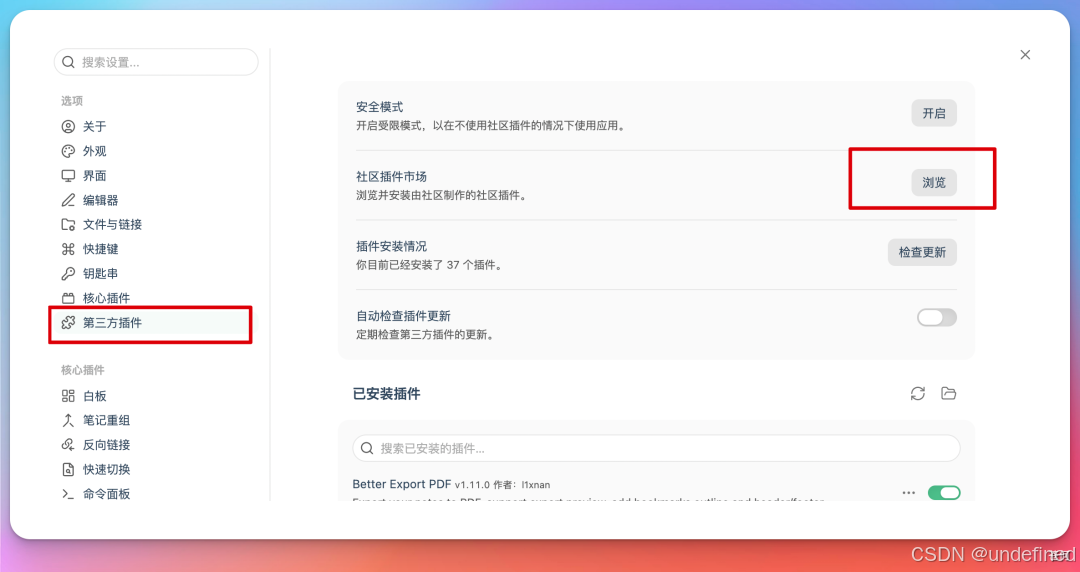
Task: Click the reload plugins refresh icon
Action: (x=917, y=394)
